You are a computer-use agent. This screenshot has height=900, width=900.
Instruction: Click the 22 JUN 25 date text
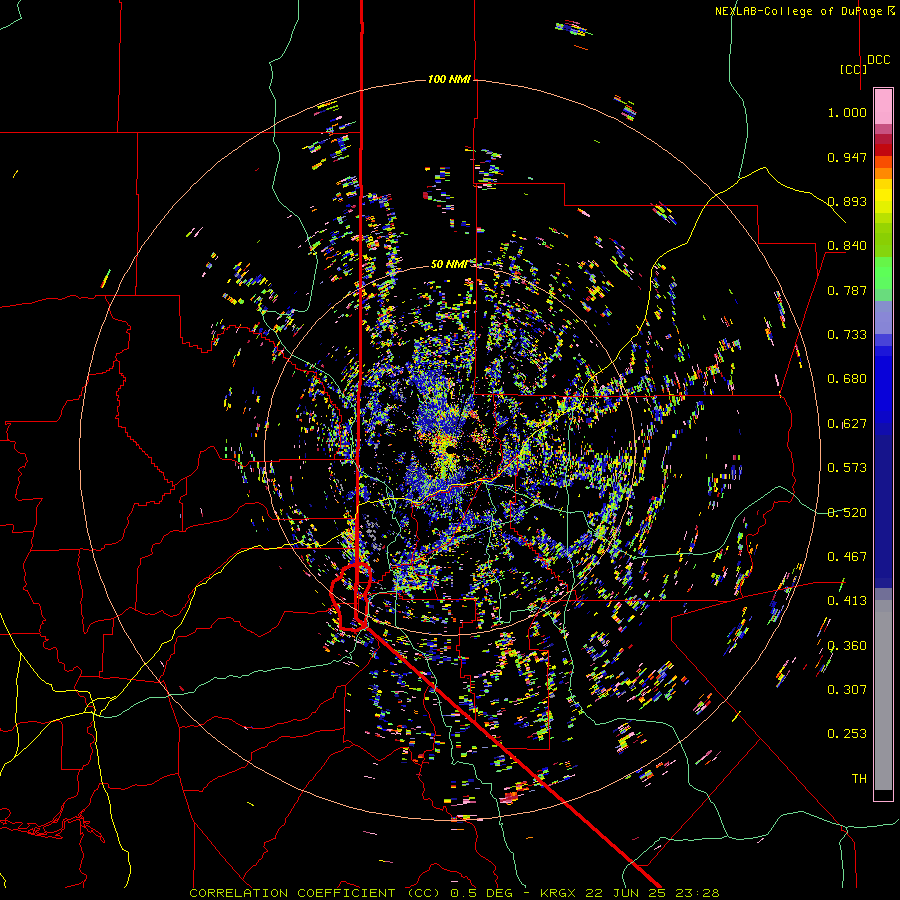tap(625, 893)
